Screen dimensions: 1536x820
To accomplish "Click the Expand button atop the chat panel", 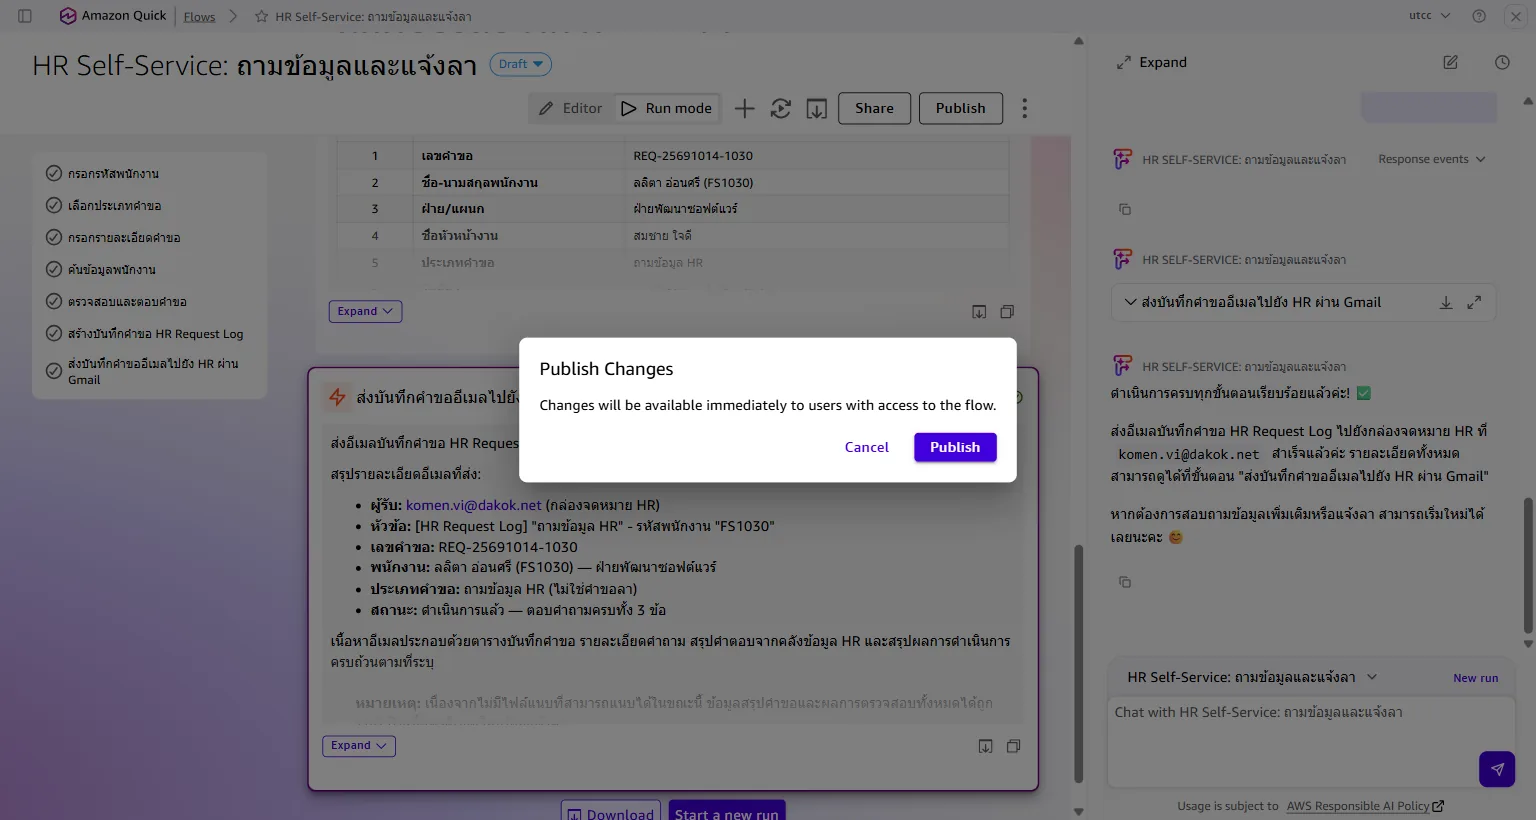I will [x=1152, y=62].
